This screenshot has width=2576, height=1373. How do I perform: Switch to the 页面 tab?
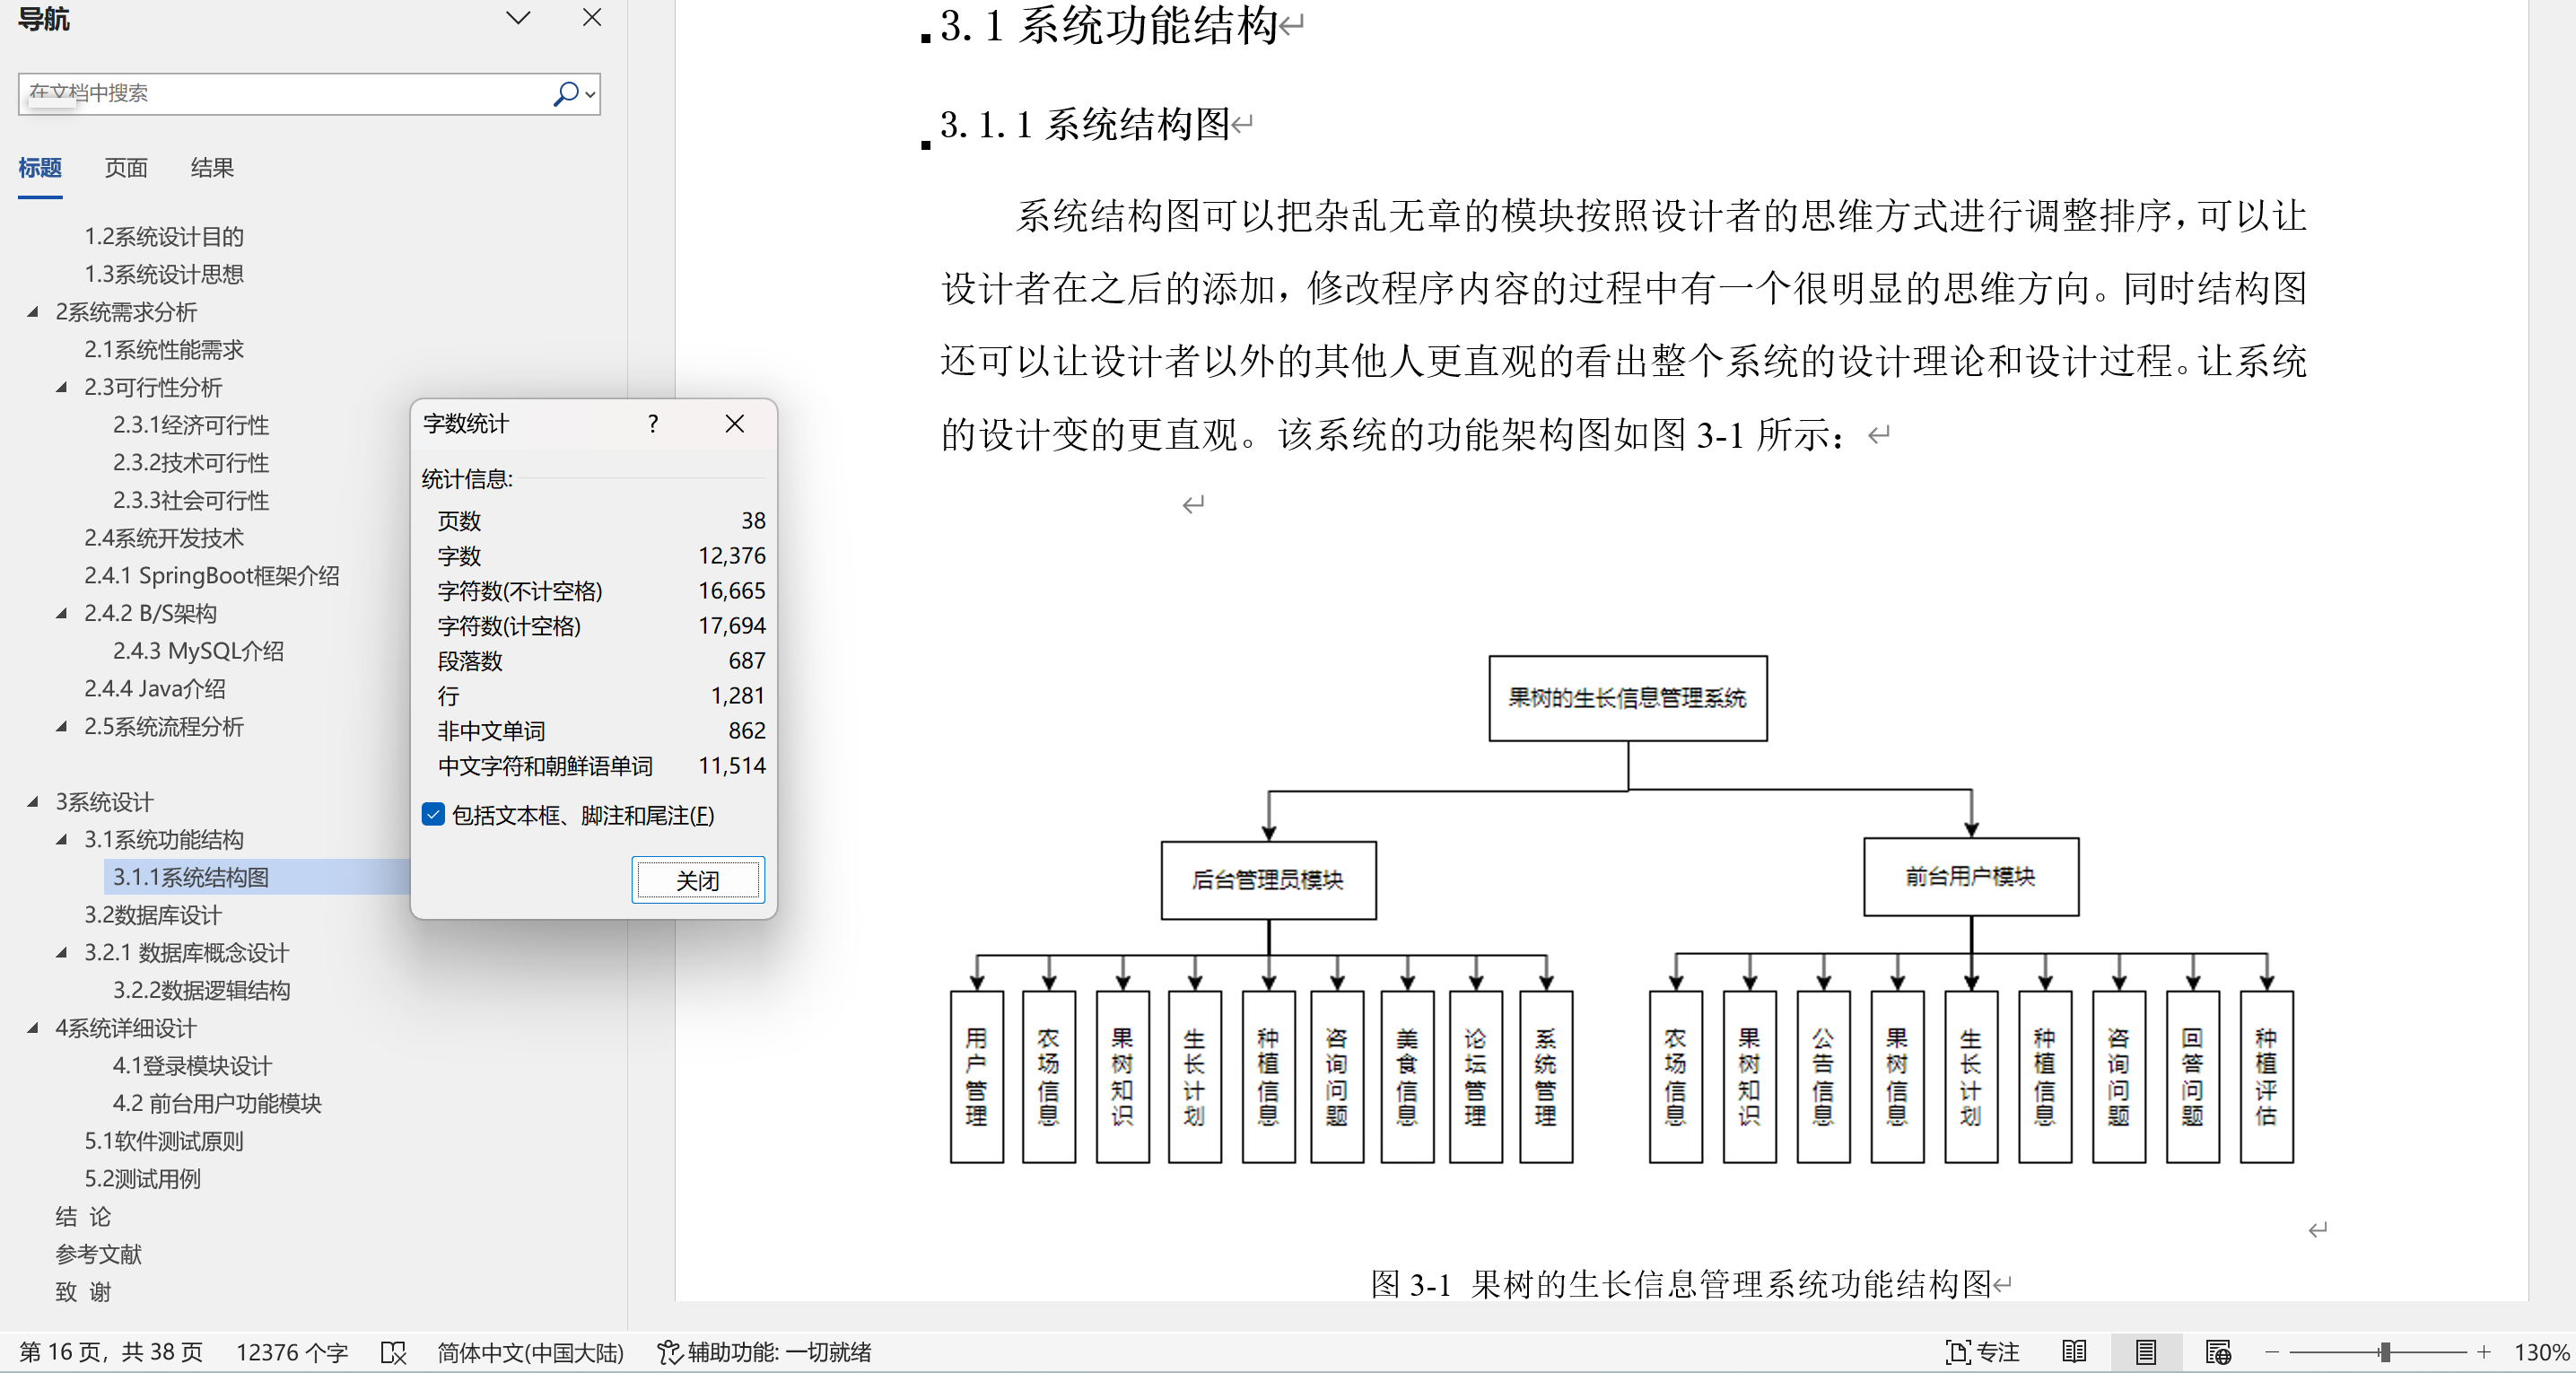[126, 168]
